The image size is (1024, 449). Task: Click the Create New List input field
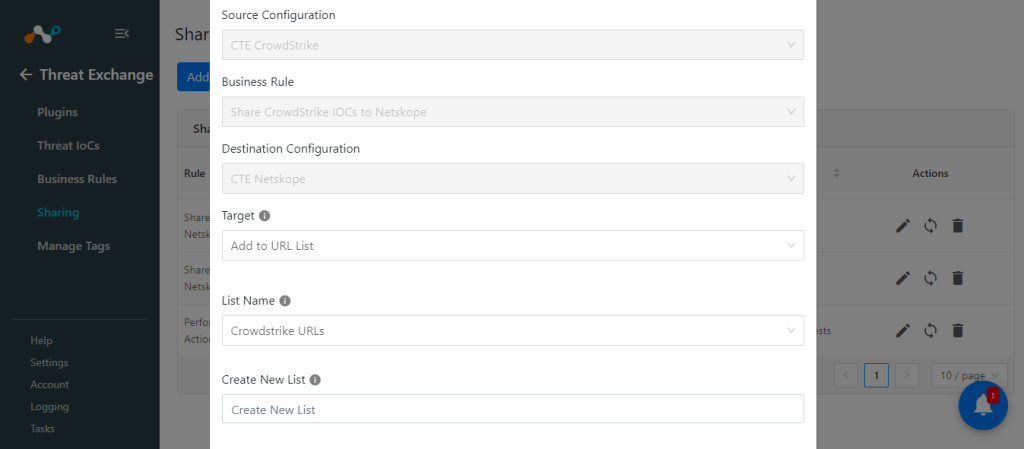click(x=513, y=409)
